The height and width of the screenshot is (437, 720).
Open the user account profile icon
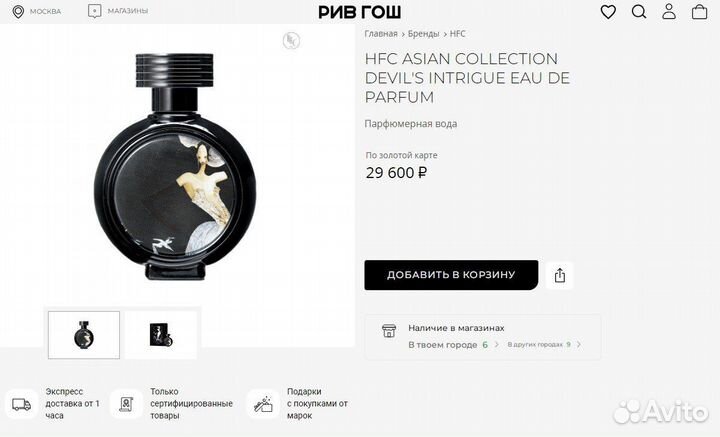pyautogui.click(x=669, y=11)
